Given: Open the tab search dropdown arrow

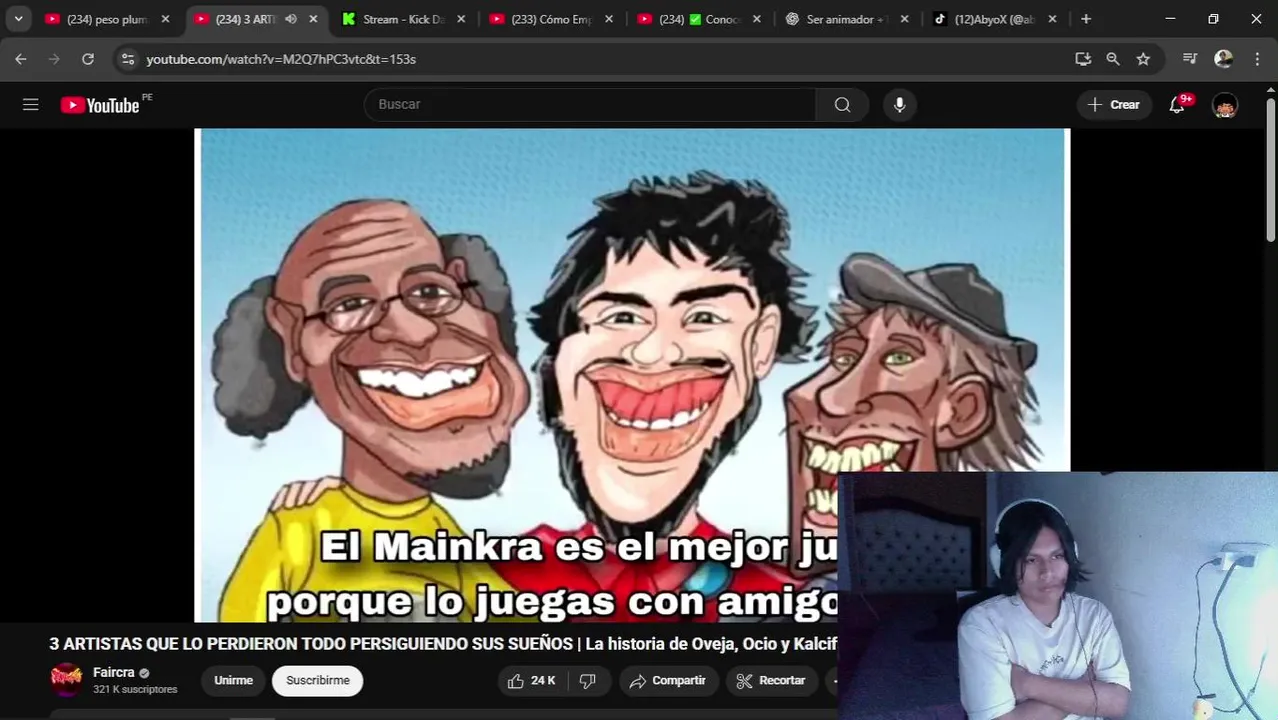Looking at the screenshot, I should (x=18, y=19).
